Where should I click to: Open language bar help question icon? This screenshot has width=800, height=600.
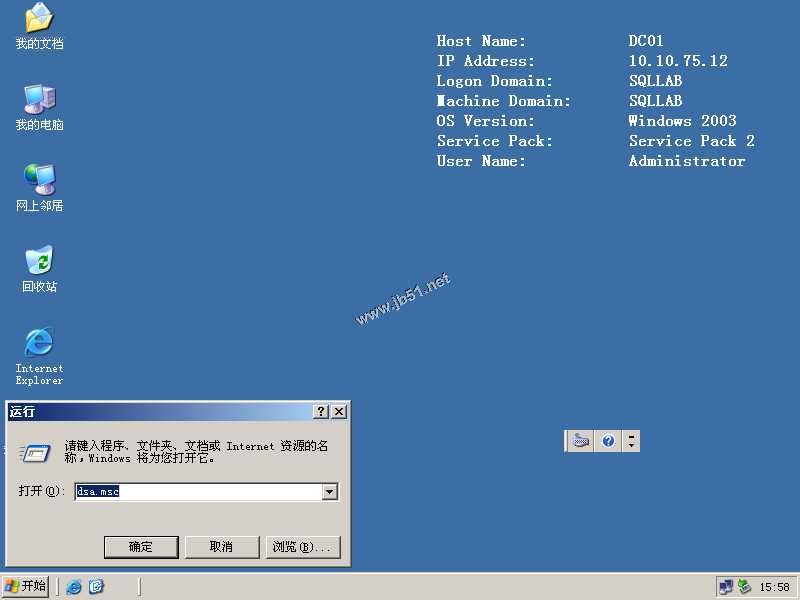click(608, 441)
